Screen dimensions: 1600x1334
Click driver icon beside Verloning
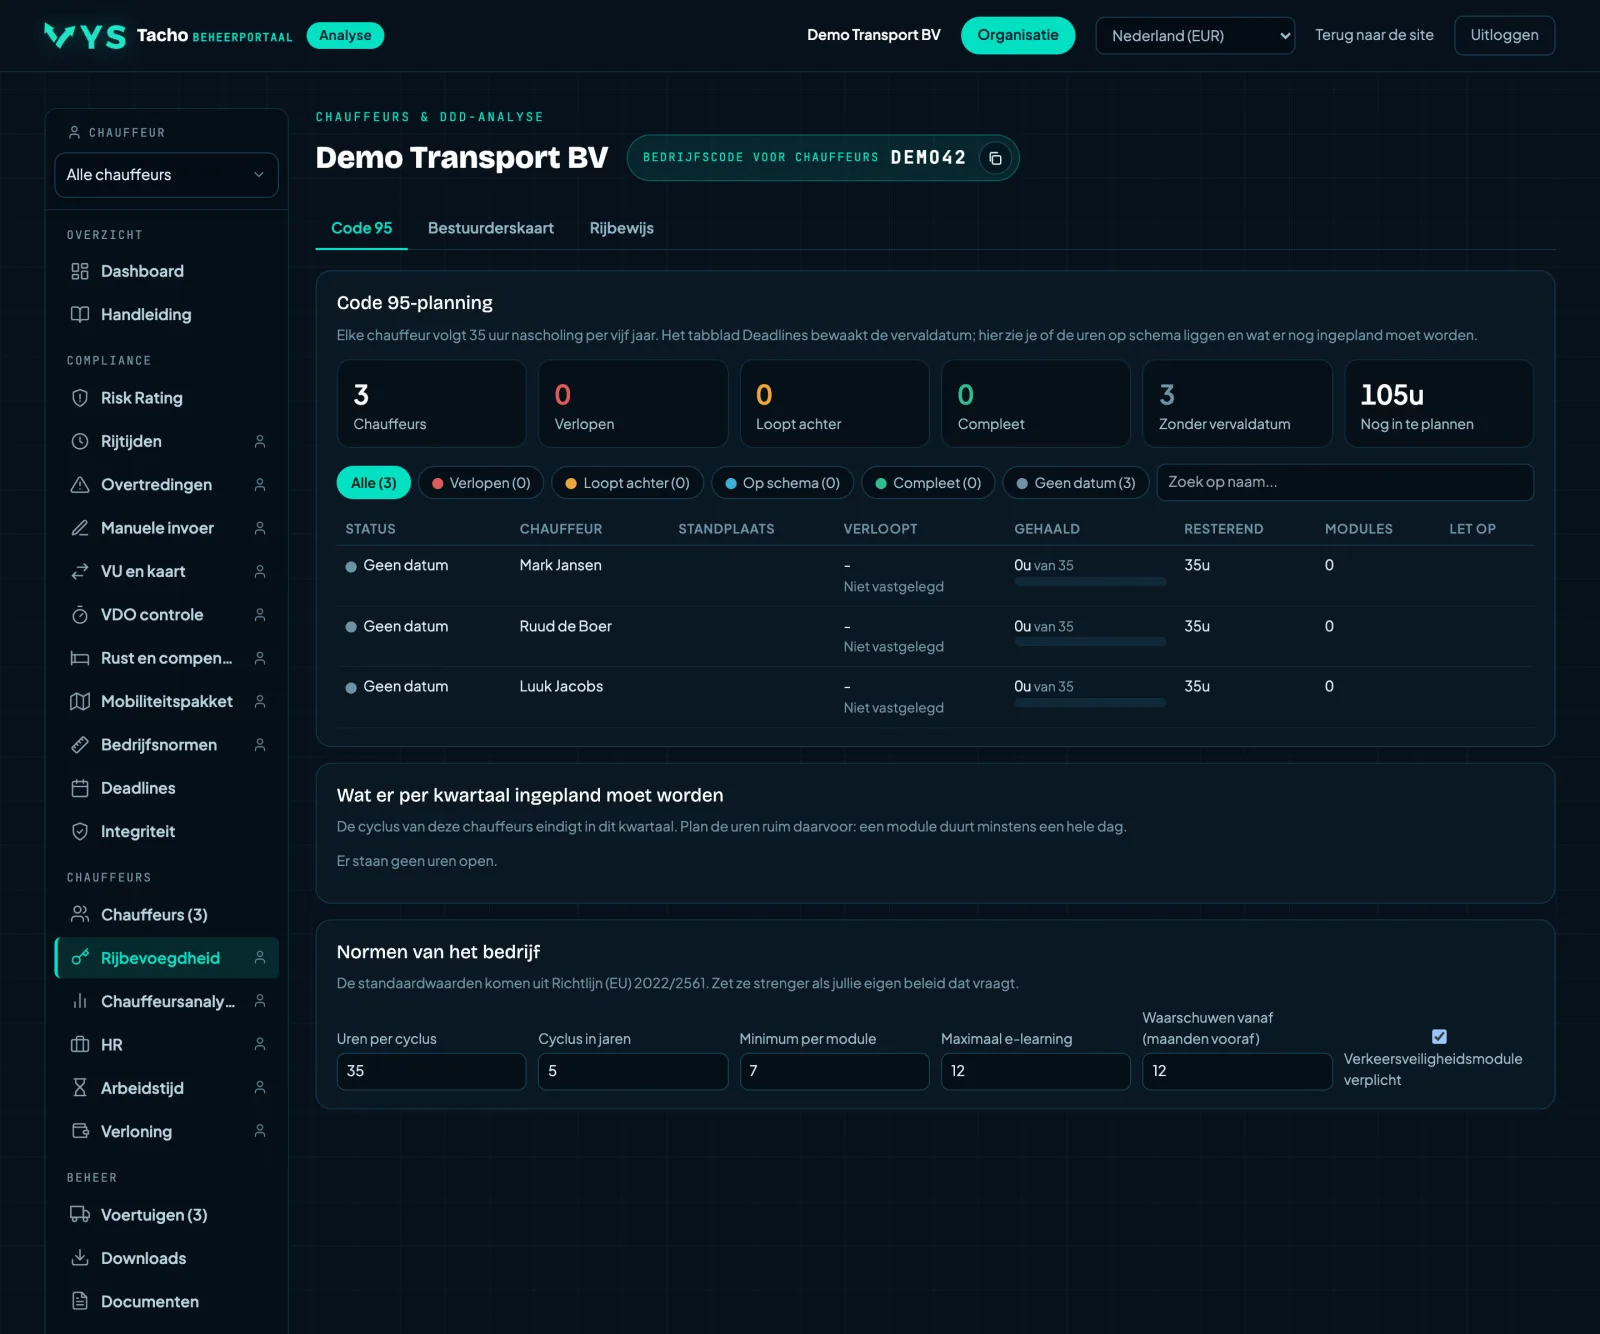click(x=260, y=1131)
